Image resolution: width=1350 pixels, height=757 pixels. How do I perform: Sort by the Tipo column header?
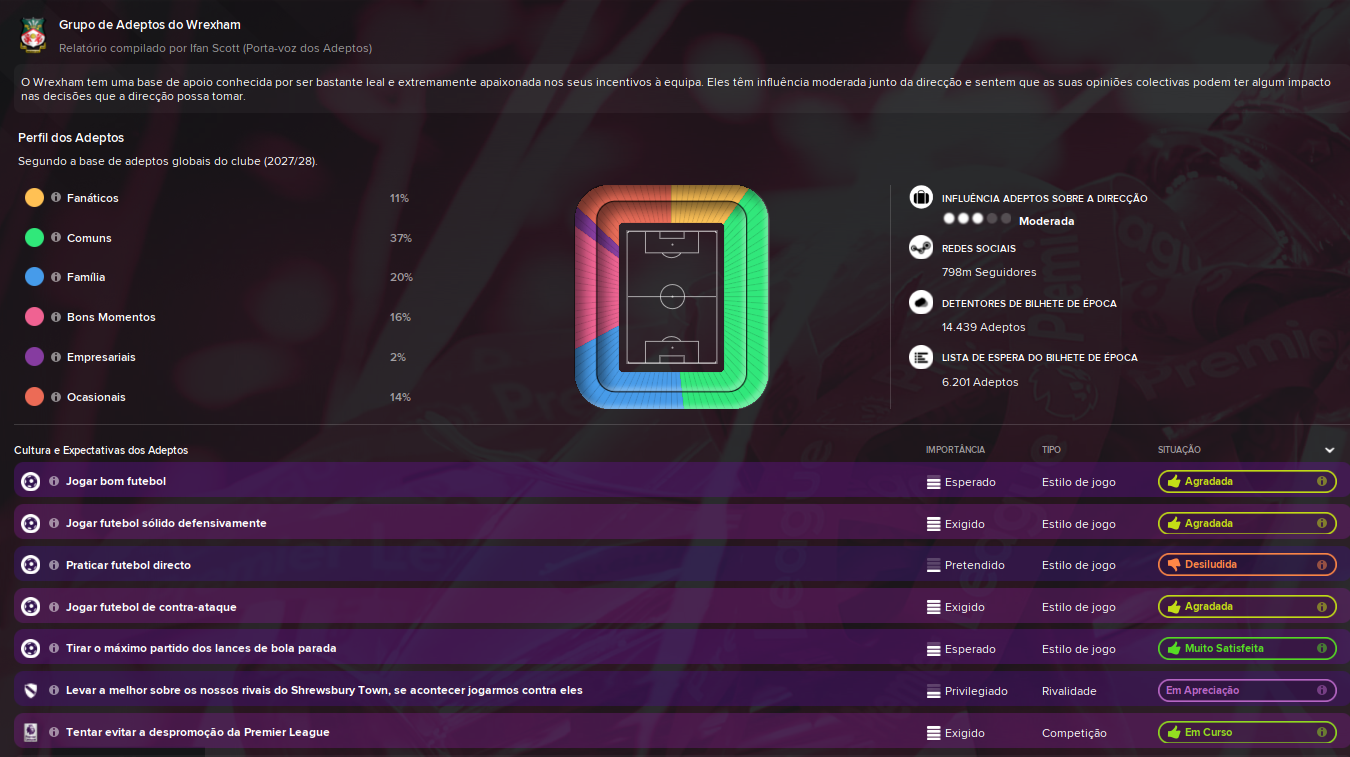[1052, 450]
